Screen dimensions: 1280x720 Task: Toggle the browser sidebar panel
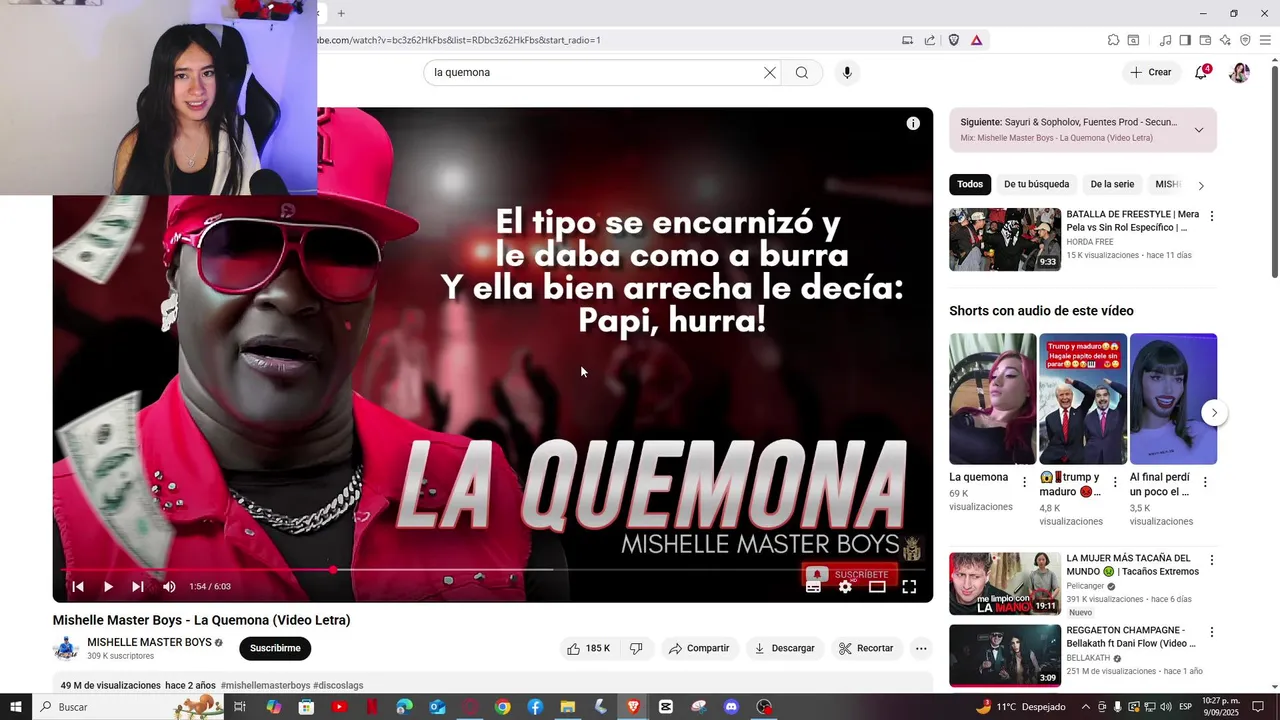click(1185, 41)
